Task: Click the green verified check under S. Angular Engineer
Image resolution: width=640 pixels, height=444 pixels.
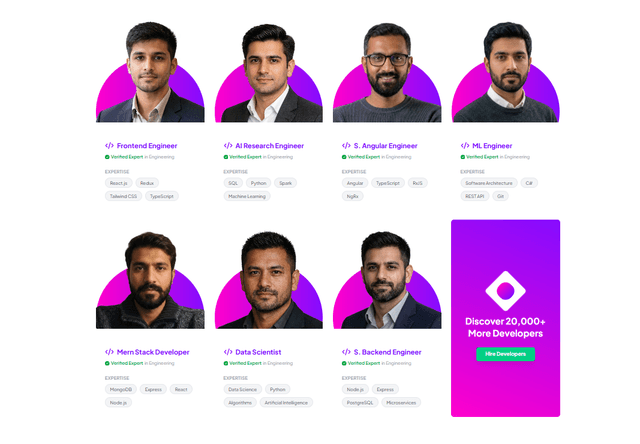Action: [344, 157]
